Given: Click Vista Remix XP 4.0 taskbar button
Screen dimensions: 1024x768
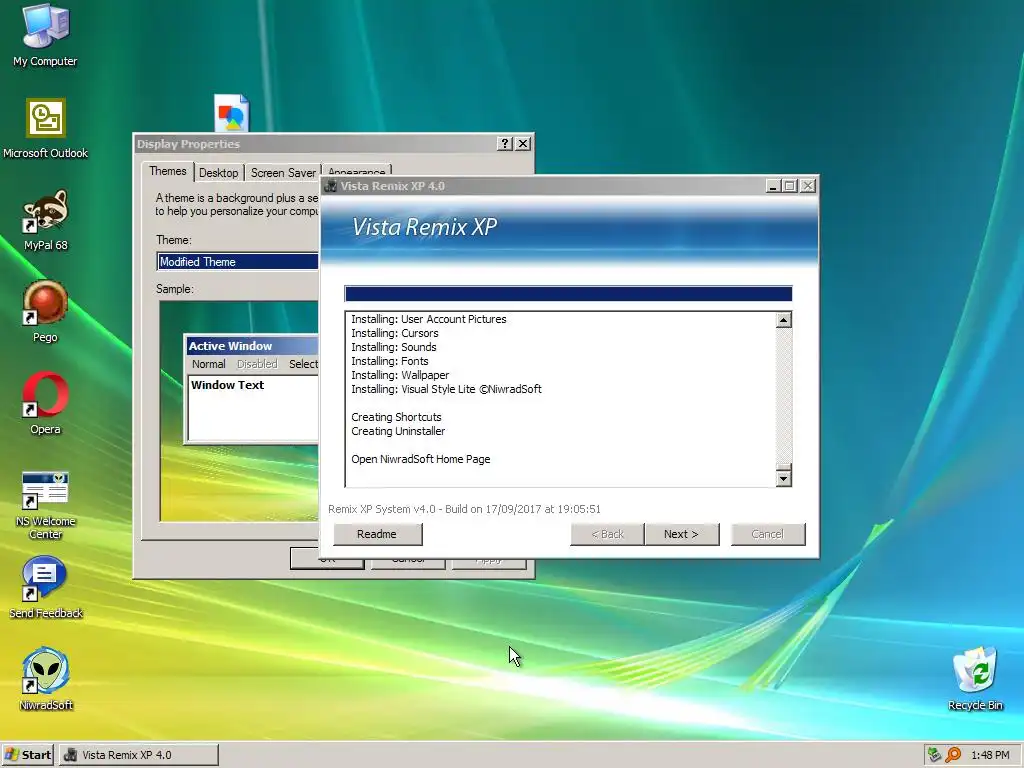Looking at the screenshot, I should click(139, 755).
